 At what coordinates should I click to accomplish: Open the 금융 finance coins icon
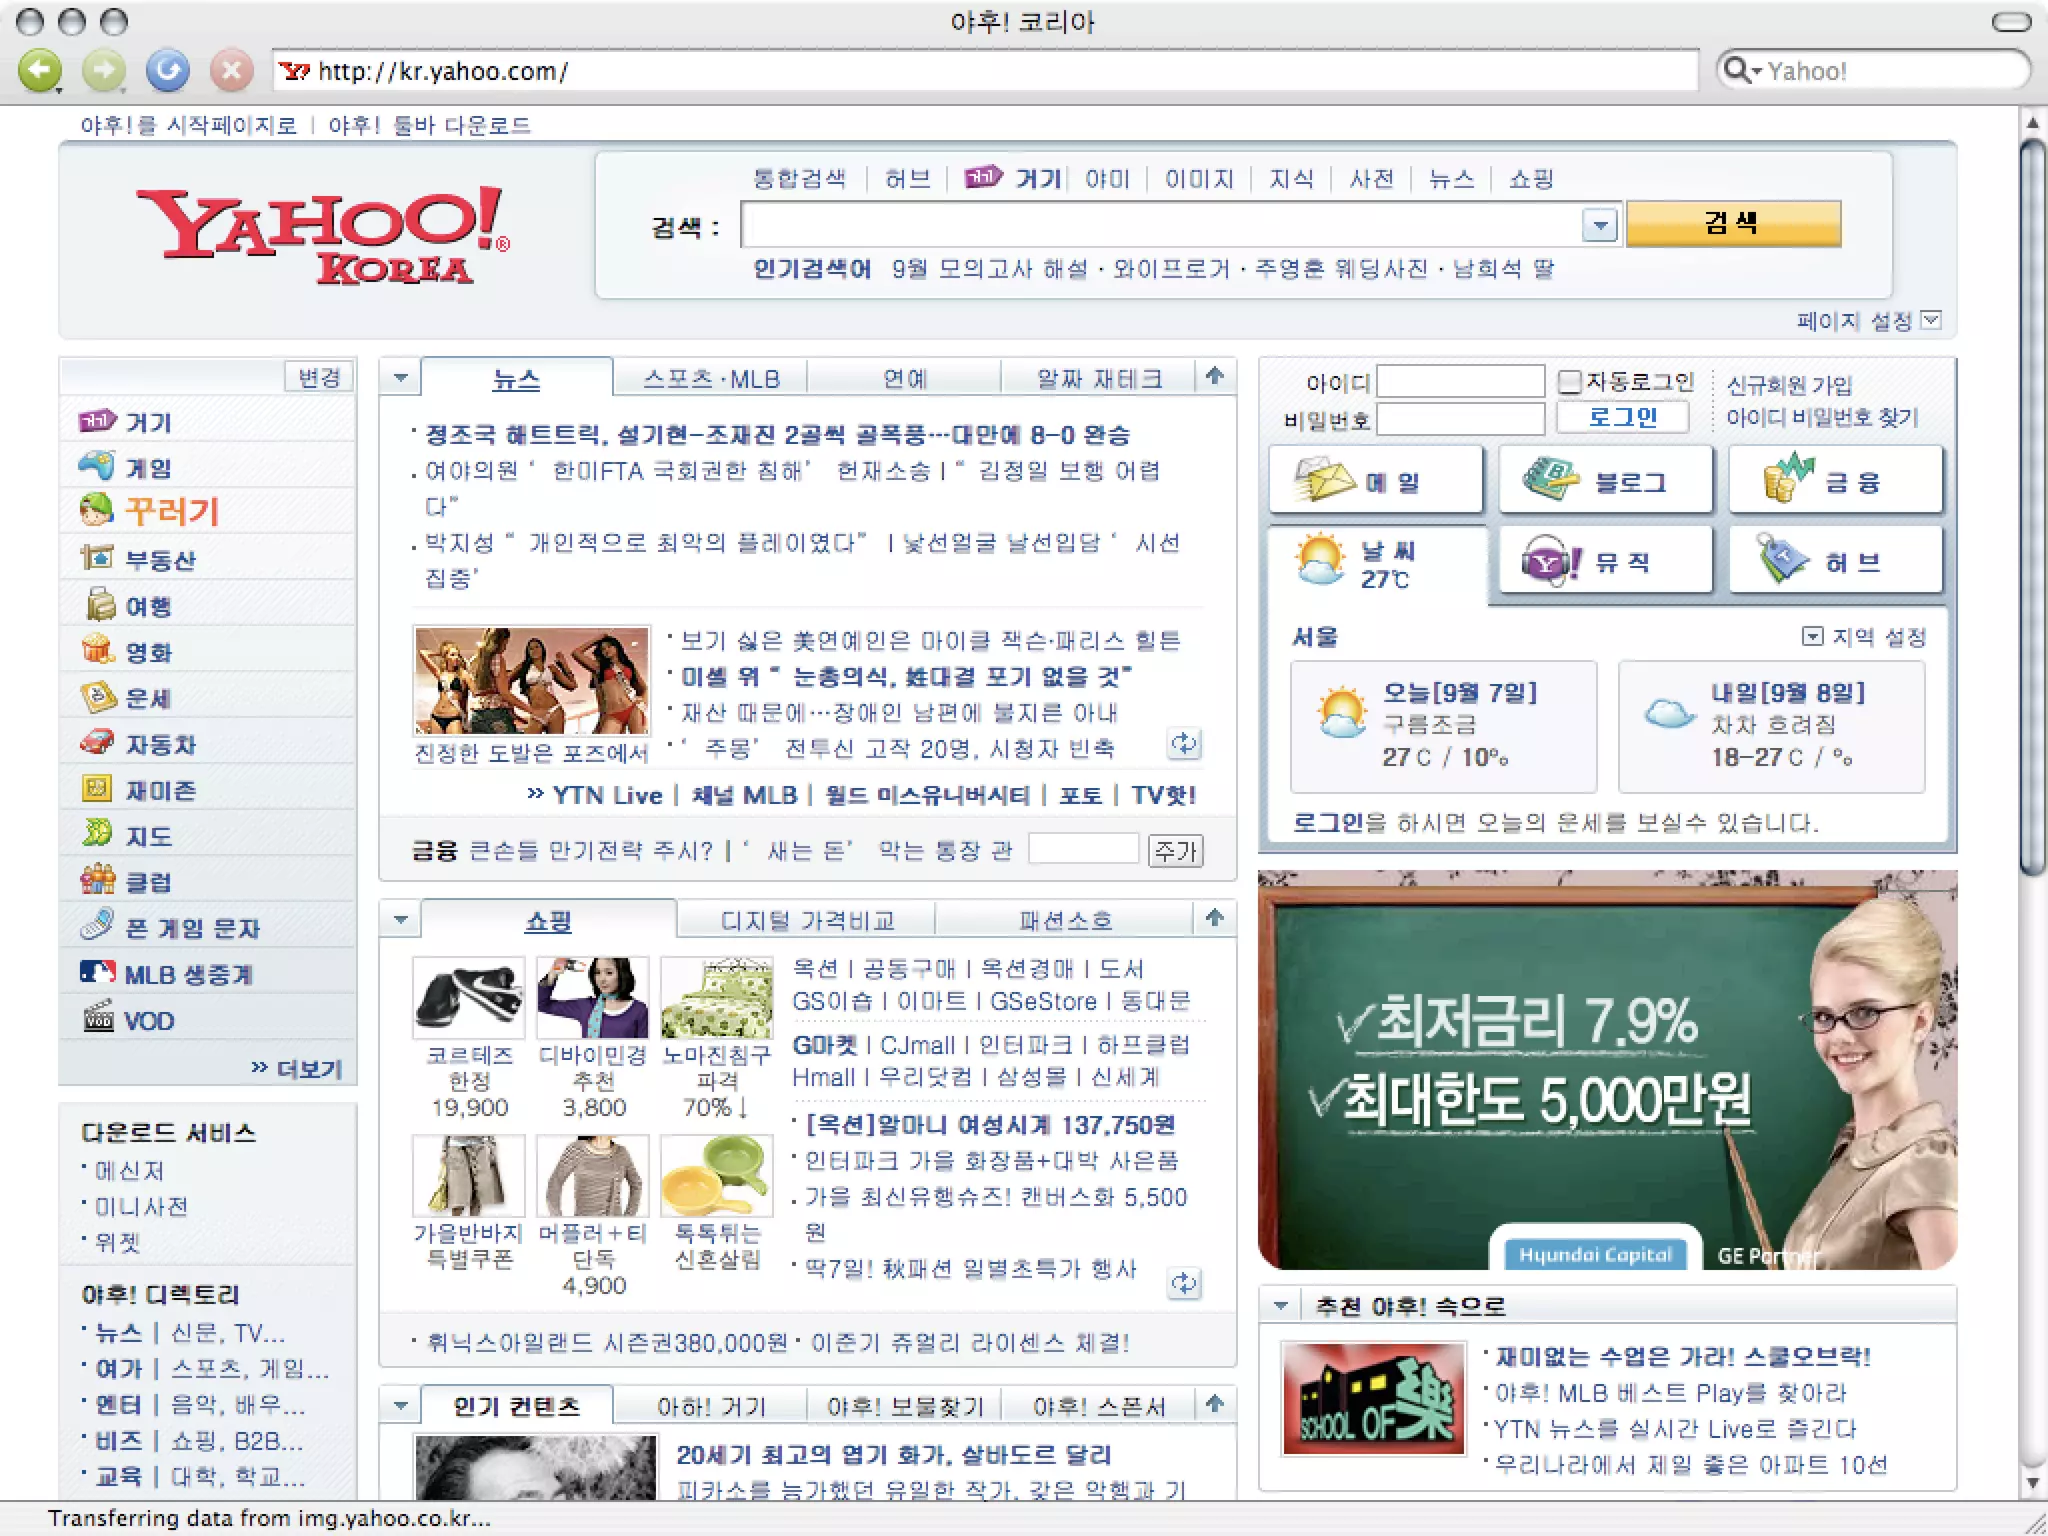[1788, 479]
